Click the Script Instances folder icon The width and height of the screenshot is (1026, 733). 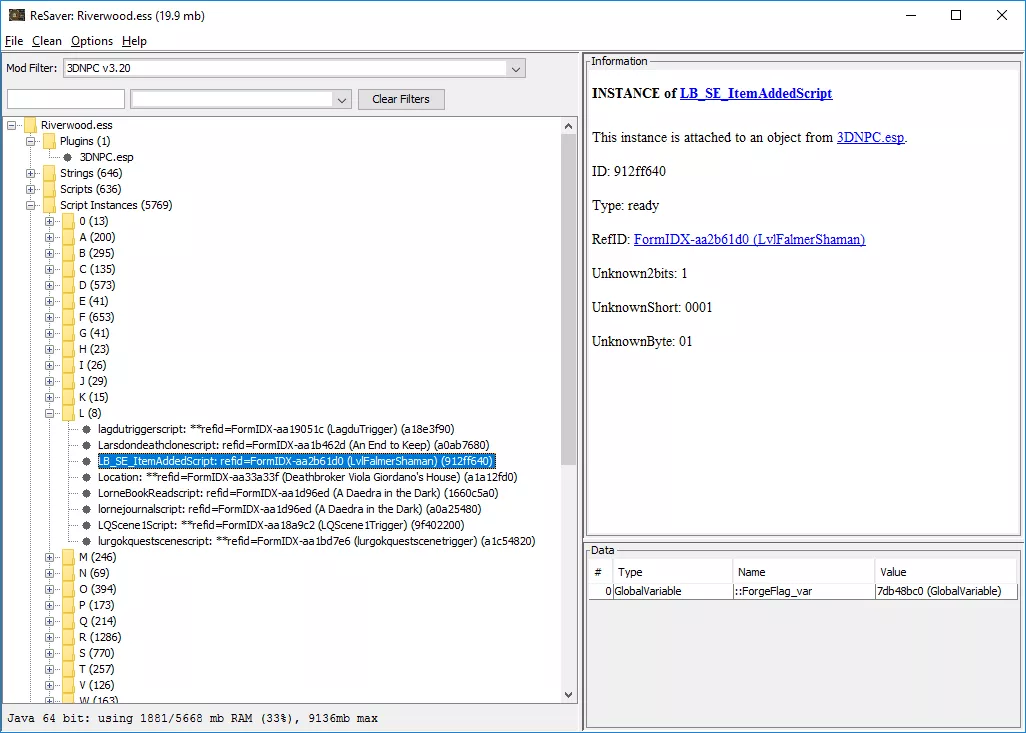49,205
